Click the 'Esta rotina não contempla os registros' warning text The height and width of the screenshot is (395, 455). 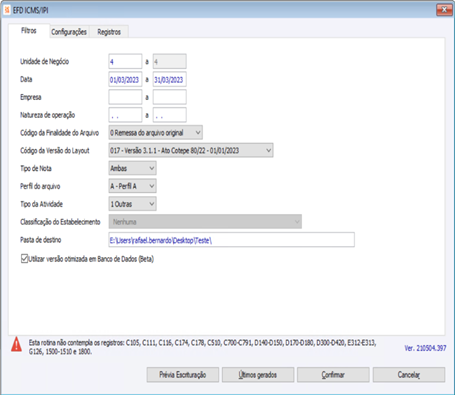coord(202,347)
